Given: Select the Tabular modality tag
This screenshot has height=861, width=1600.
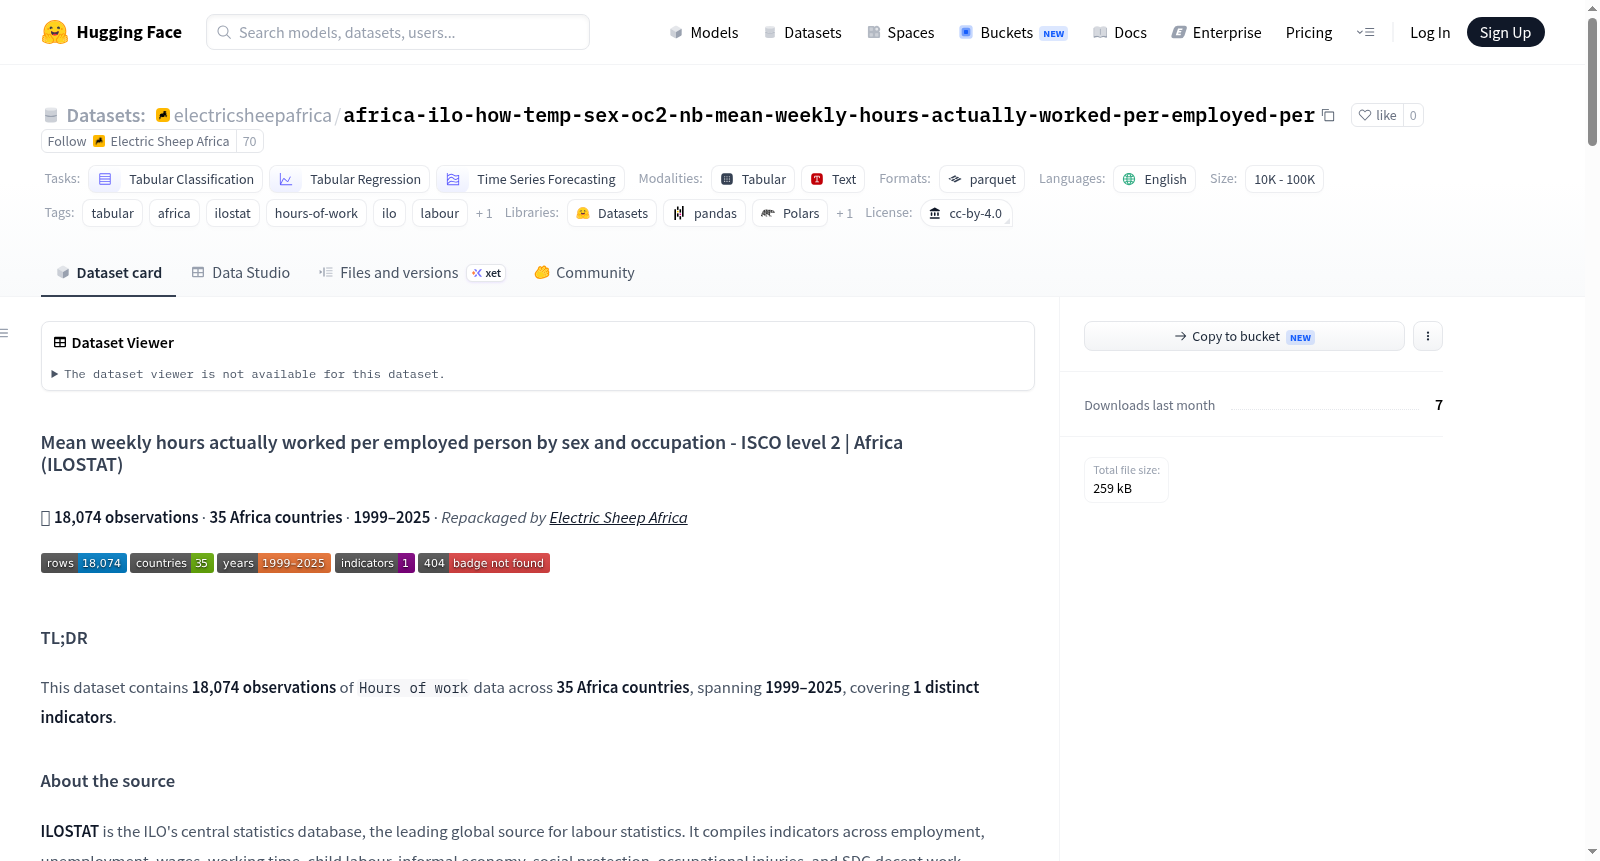Looking at the screenshot, I should 753,179.
